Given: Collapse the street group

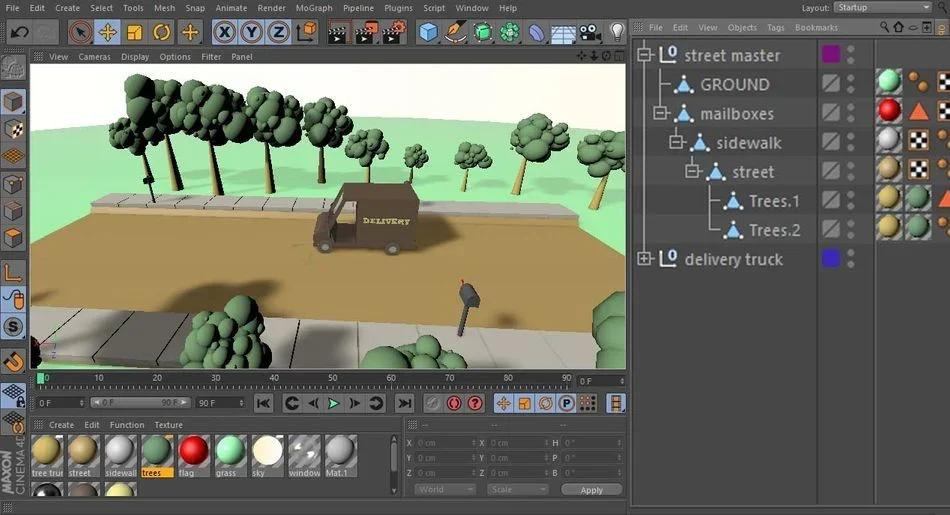Looking at the screenshot, I should (x=693, y=171).
